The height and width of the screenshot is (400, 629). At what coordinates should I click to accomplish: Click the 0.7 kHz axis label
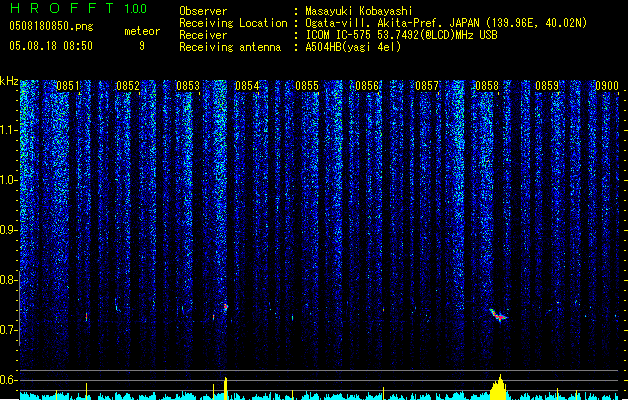[9, 330]
